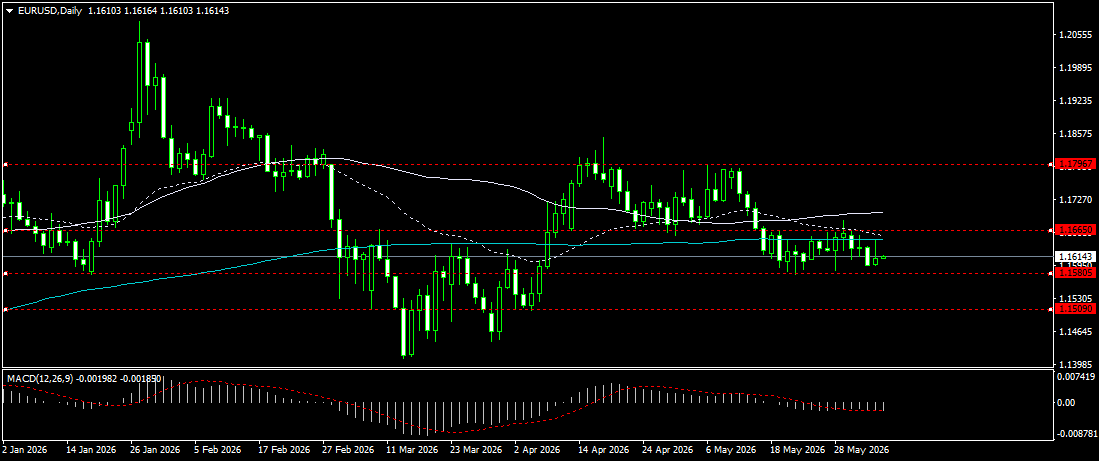This screenshot has width=1099, height=461.
Task: Click the red 1.15805 level price tag
Action: [x=1074, y=273]
